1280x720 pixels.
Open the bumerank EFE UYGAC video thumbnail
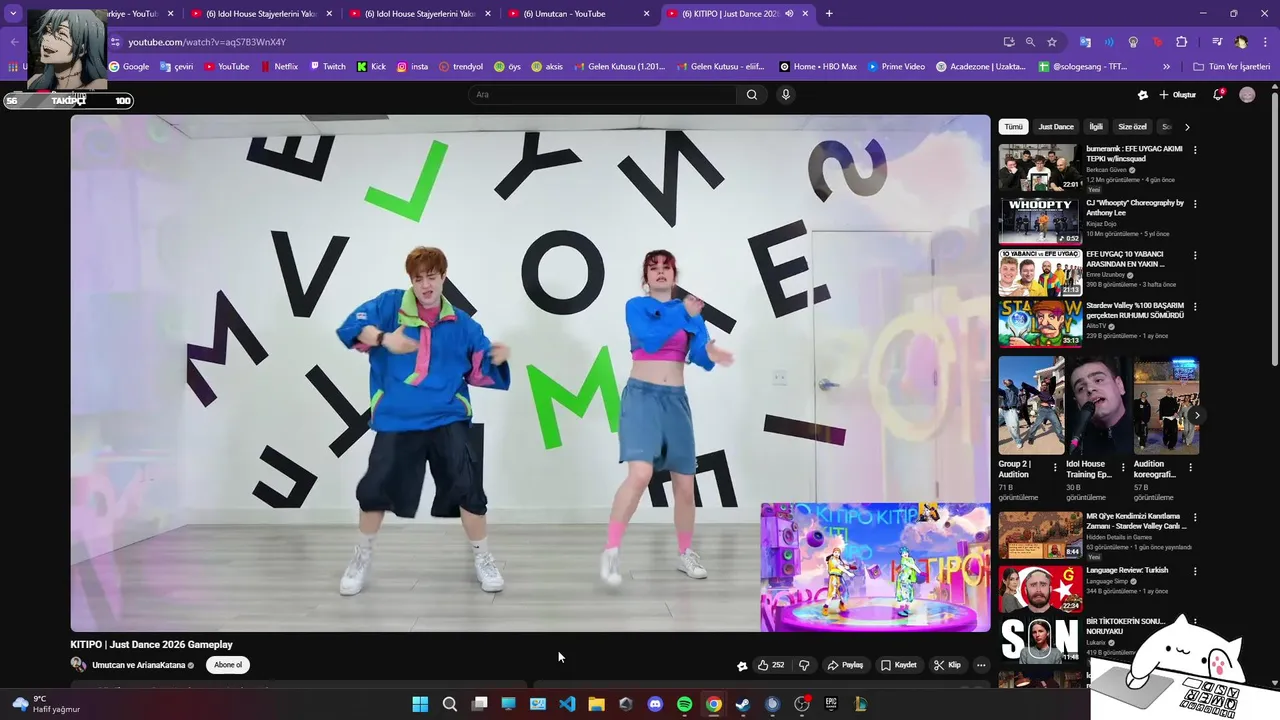coord(1040,167)
